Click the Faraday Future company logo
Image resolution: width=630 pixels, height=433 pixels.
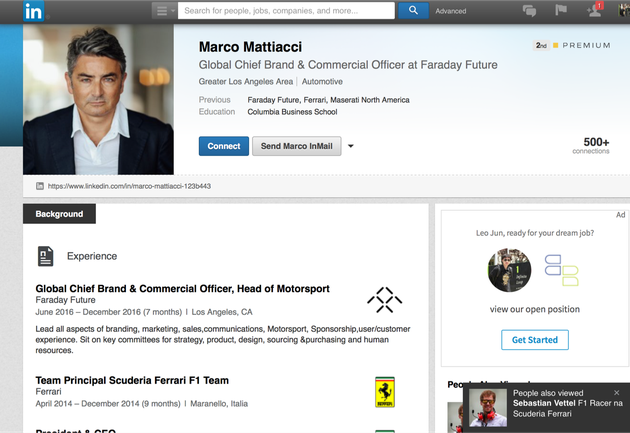coord(384,299)
